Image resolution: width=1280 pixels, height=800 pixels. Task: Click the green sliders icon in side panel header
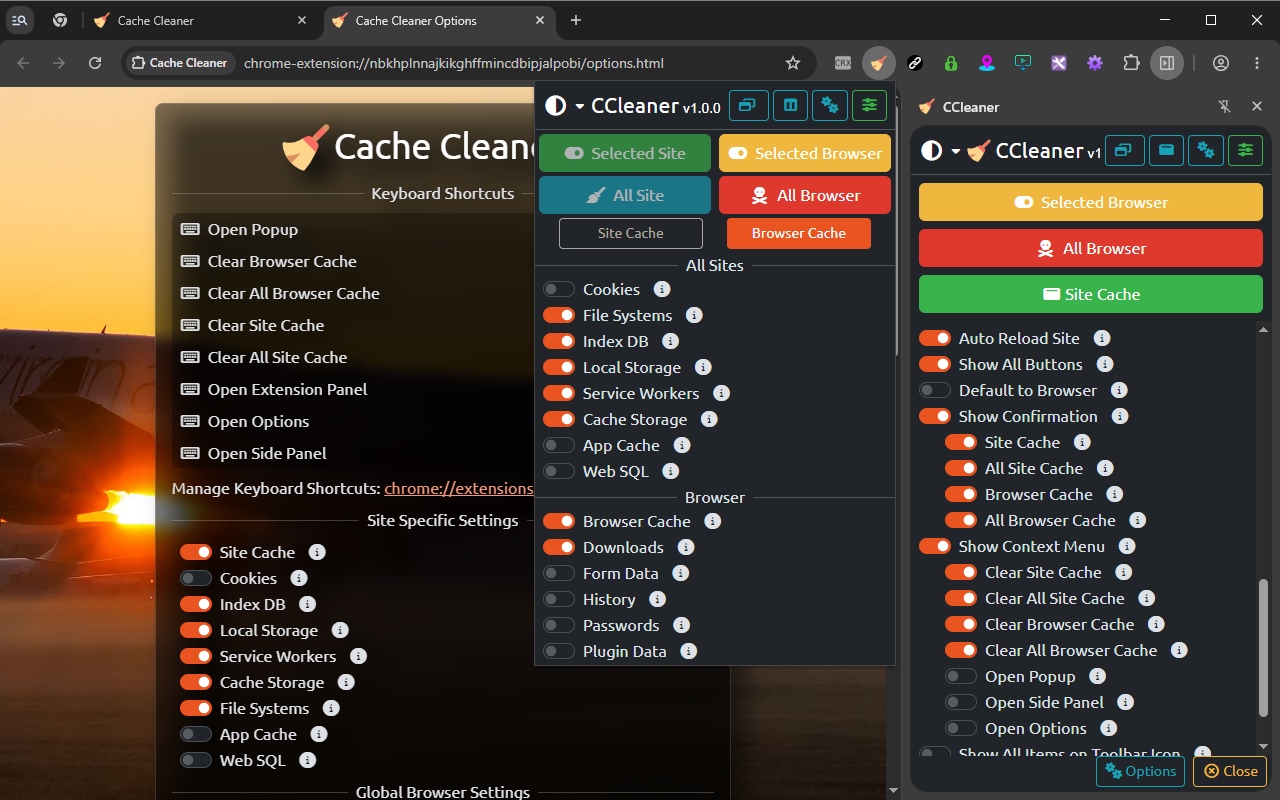click(x=1245, y=150)
